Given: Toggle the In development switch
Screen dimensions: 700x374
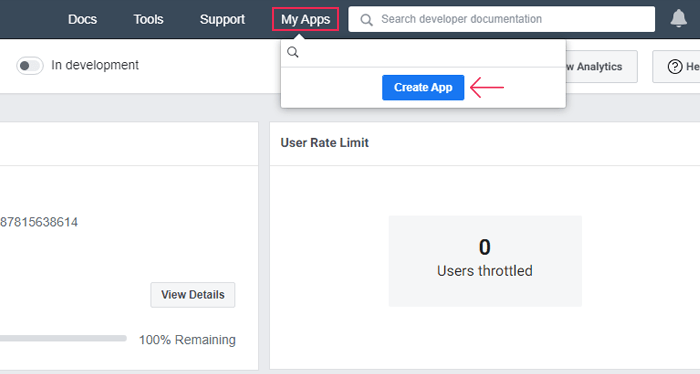Looking at the screenshot, I should click(30, 66).
